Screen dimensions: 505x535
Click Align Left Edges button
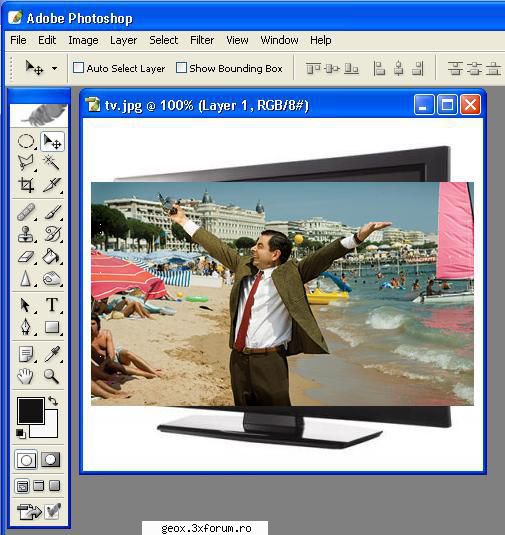coord(379,69)
